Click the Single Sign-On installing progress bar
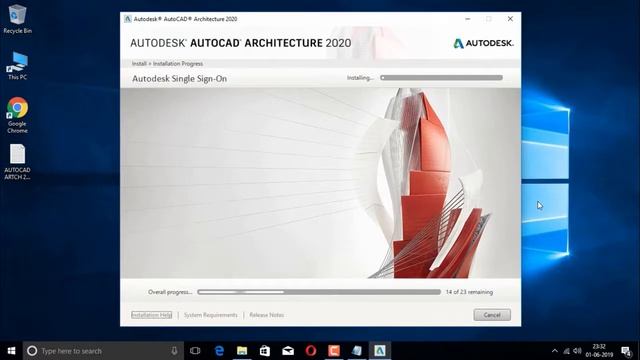 (x=441, y=78)
